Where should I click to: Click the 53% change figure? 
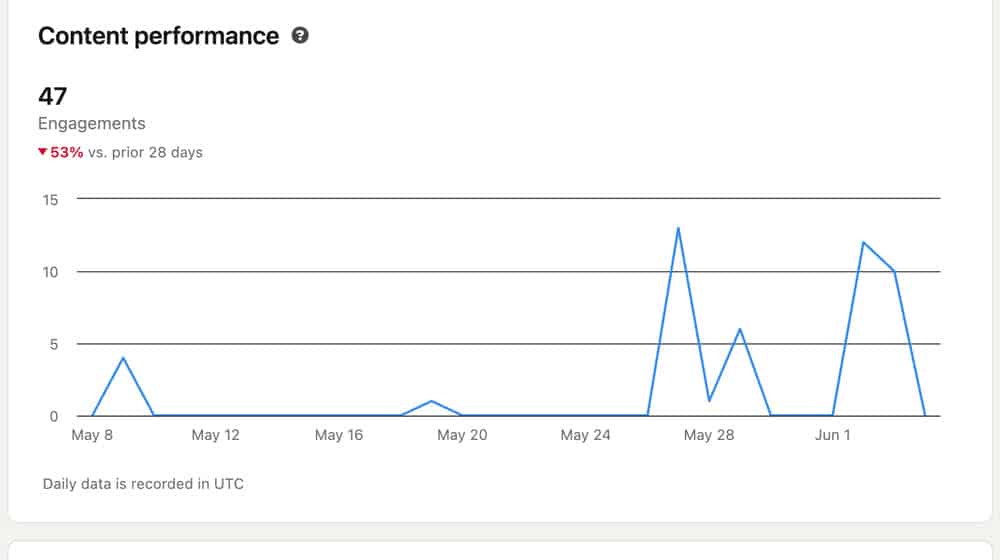click(66, 153)
